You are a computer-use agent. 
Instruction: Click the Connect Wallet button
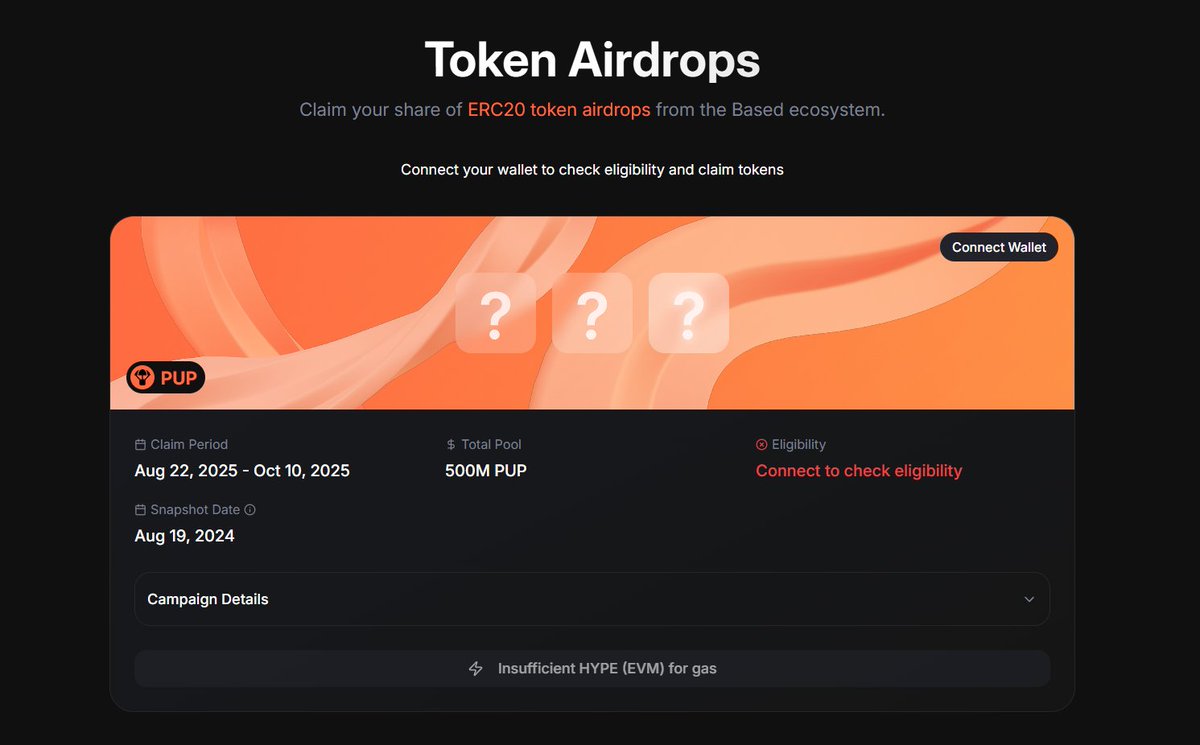coord(998,247)
